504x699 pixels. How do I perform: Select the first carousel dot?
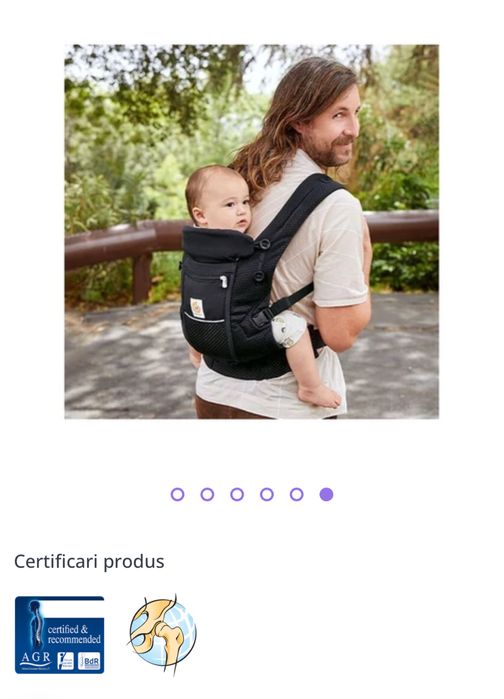(x=177, y=494)
